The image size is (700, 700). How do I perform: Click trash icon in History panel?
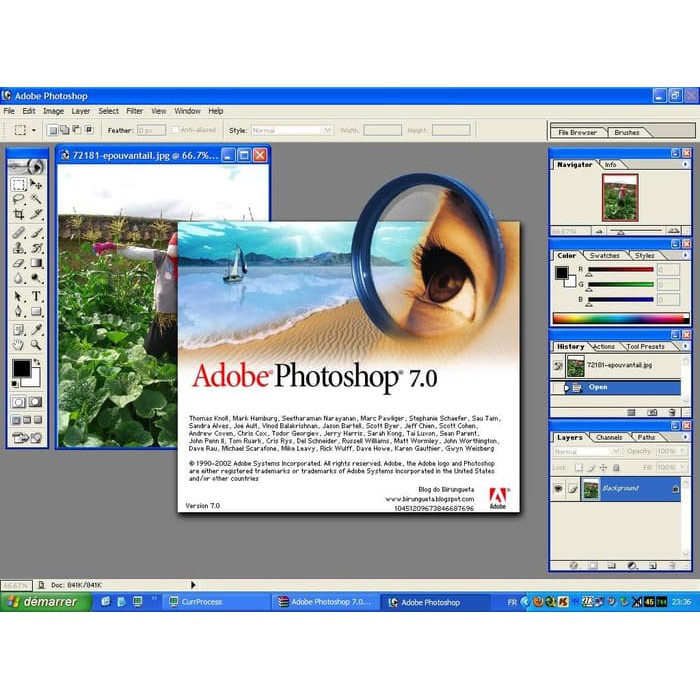(672, 412)
